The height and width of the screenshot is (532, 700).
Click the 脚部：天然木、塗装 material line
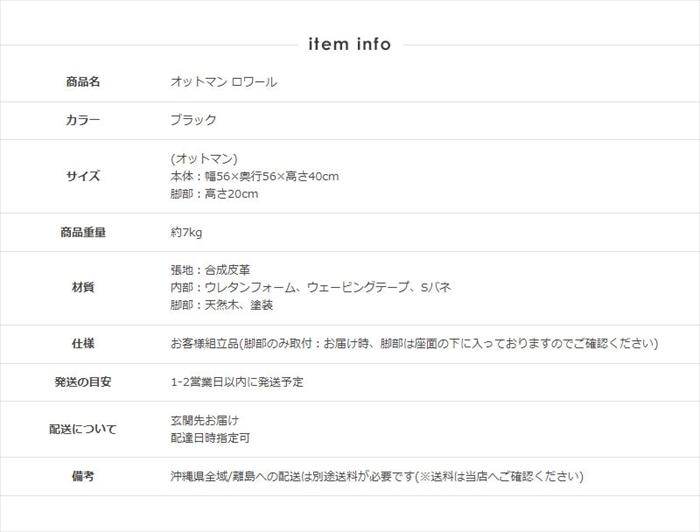[222, 306]
